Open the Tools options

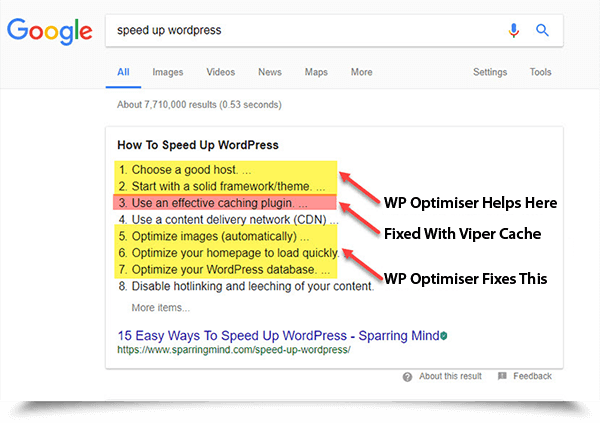[540, 72]
